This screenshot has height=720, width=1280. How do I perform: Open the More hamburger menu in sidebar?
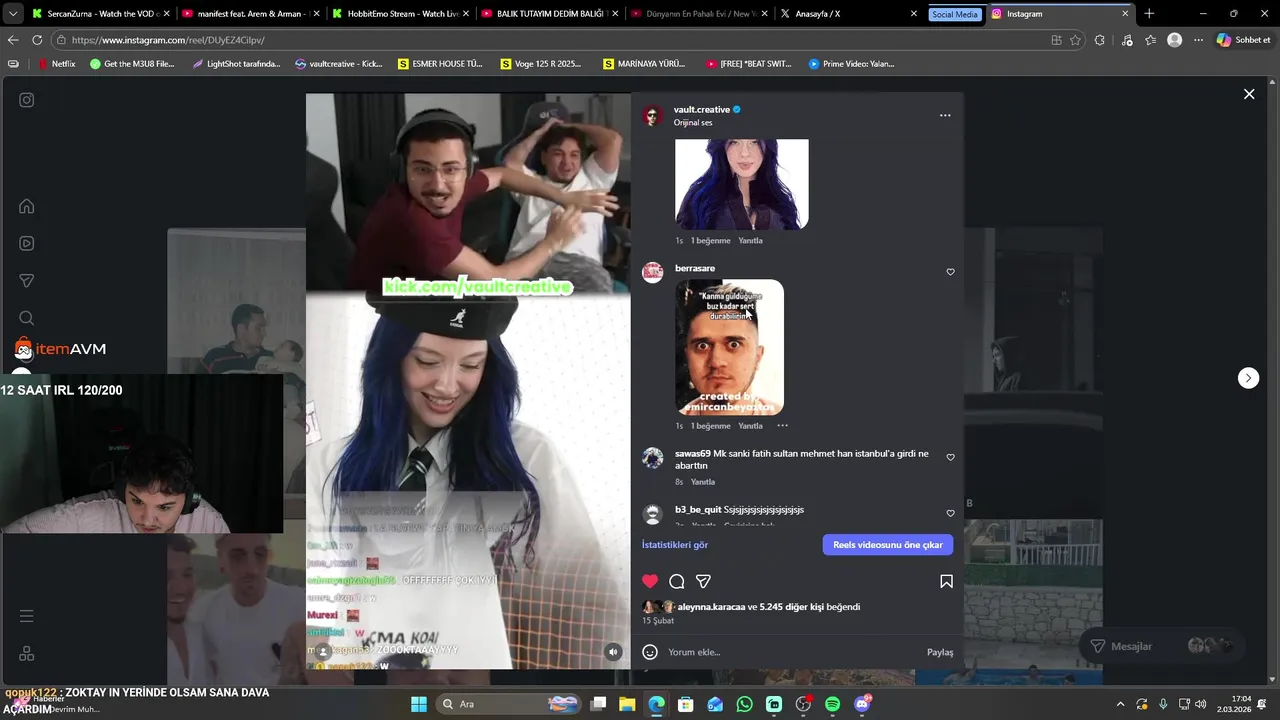tap(27, 616)
